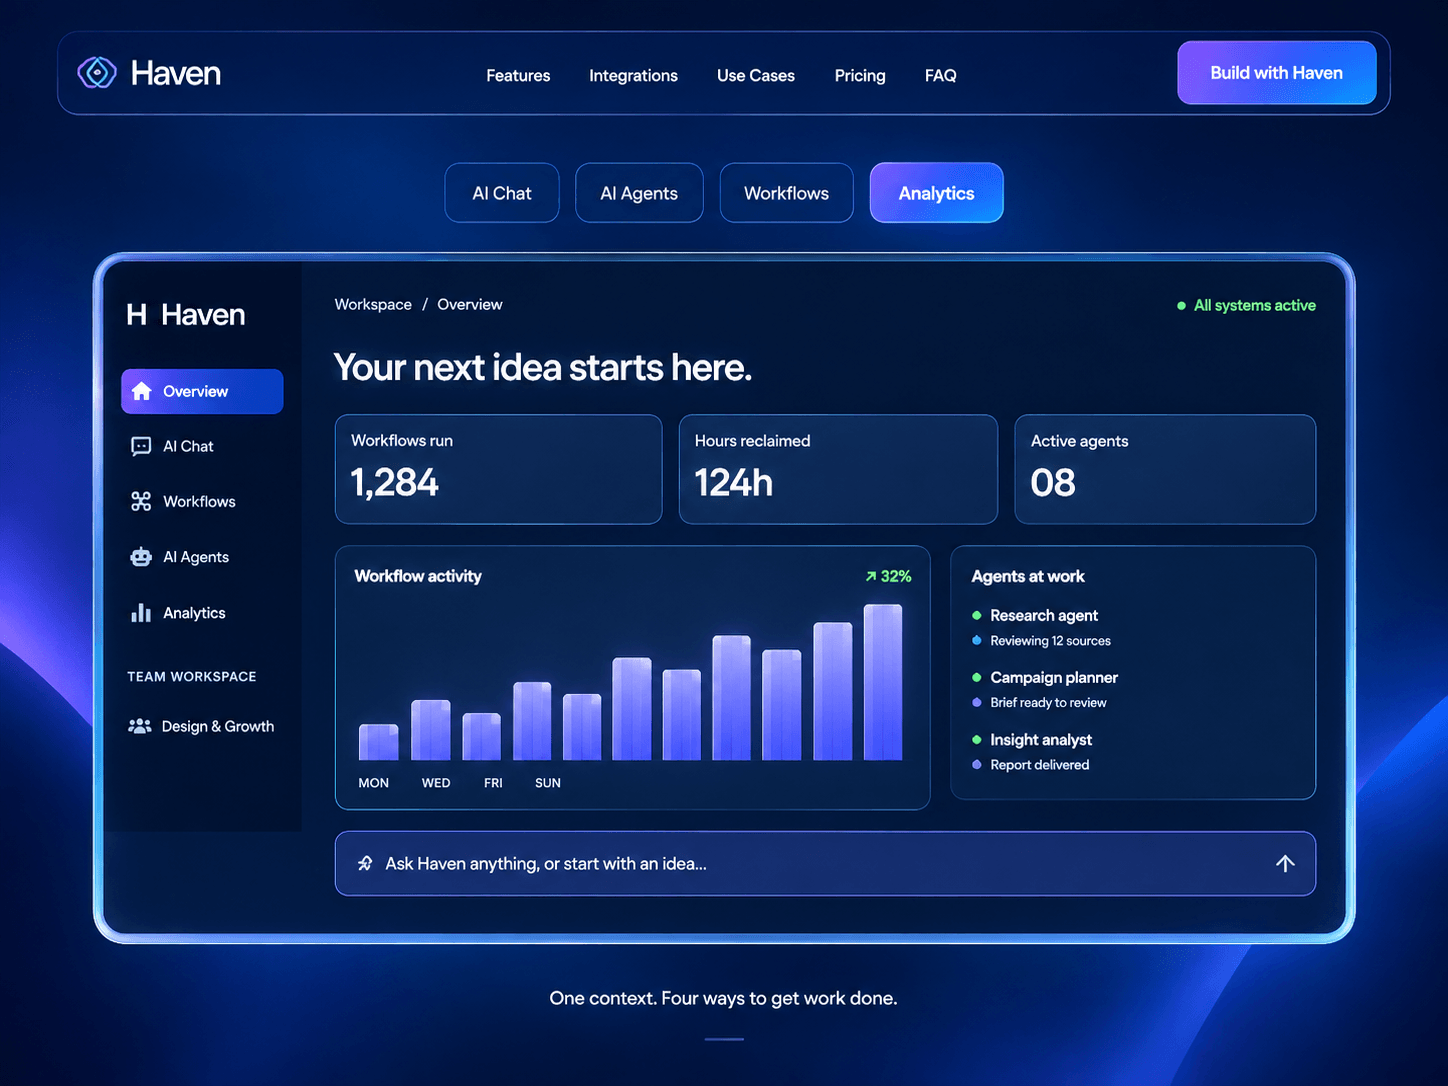Click the dot beside Brief ready to review

click(x=977, y=703)
